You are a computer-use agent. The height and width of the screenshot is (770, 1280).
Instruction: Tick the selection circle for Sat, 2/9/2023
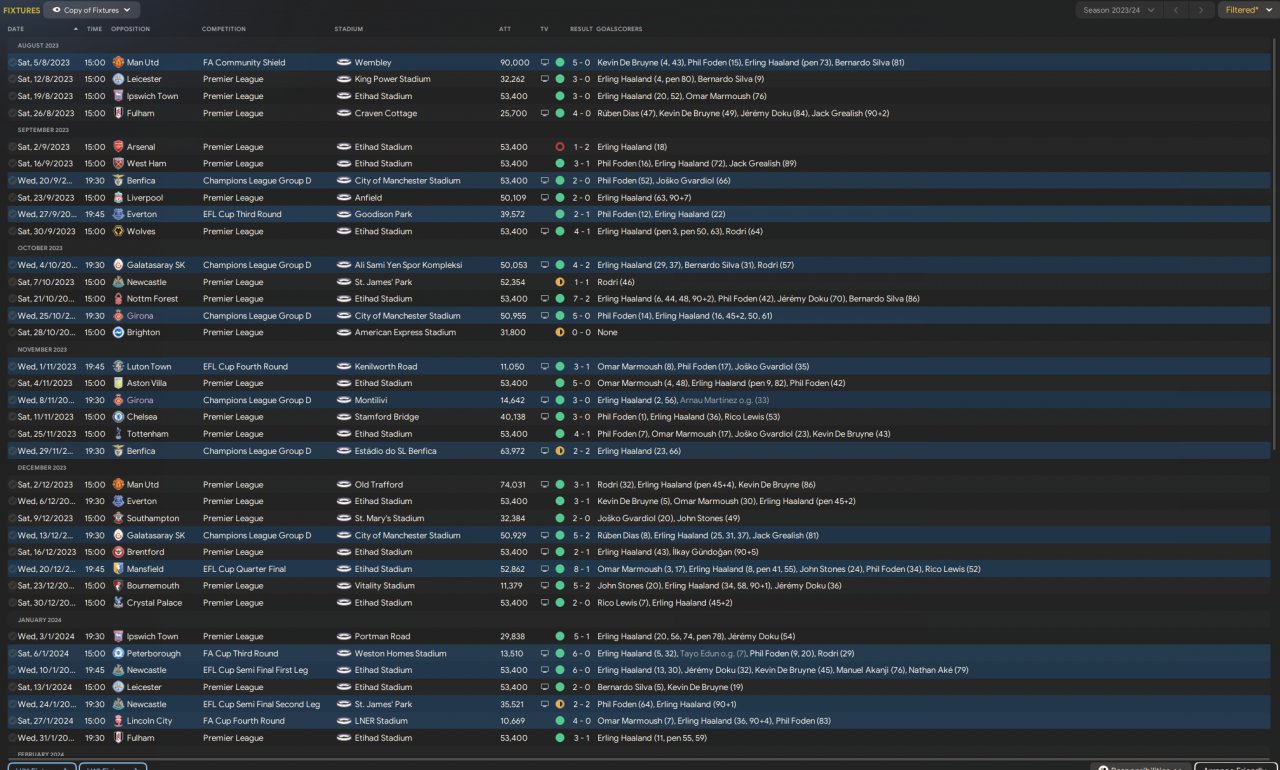(x=12, y=147)
